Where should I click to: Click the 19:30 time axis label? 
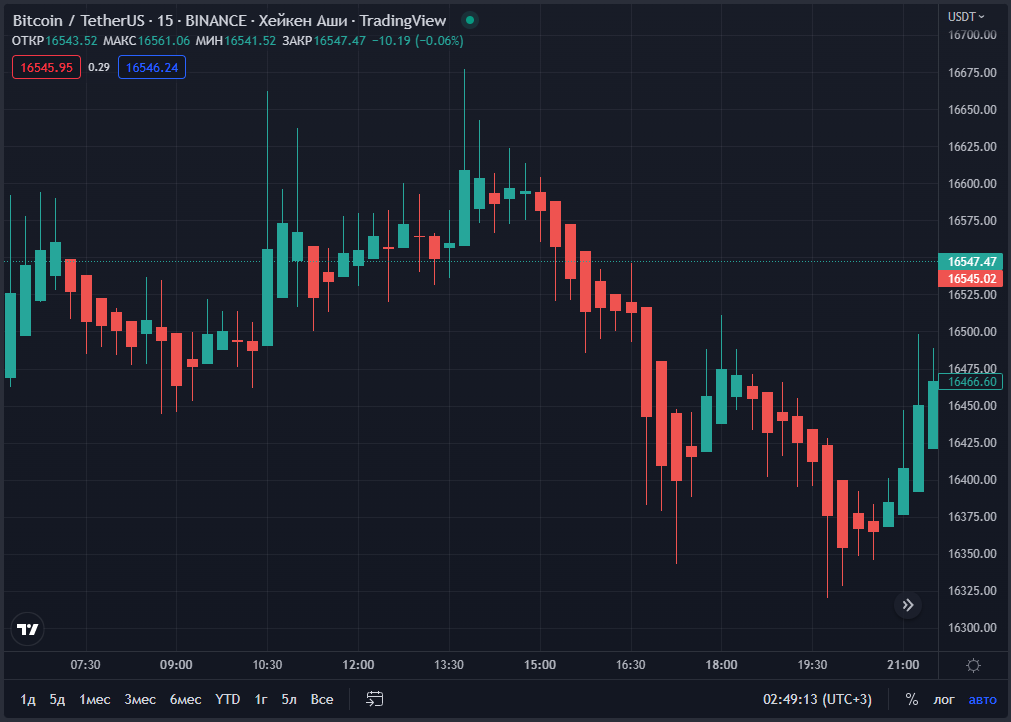tap(812, 665)
